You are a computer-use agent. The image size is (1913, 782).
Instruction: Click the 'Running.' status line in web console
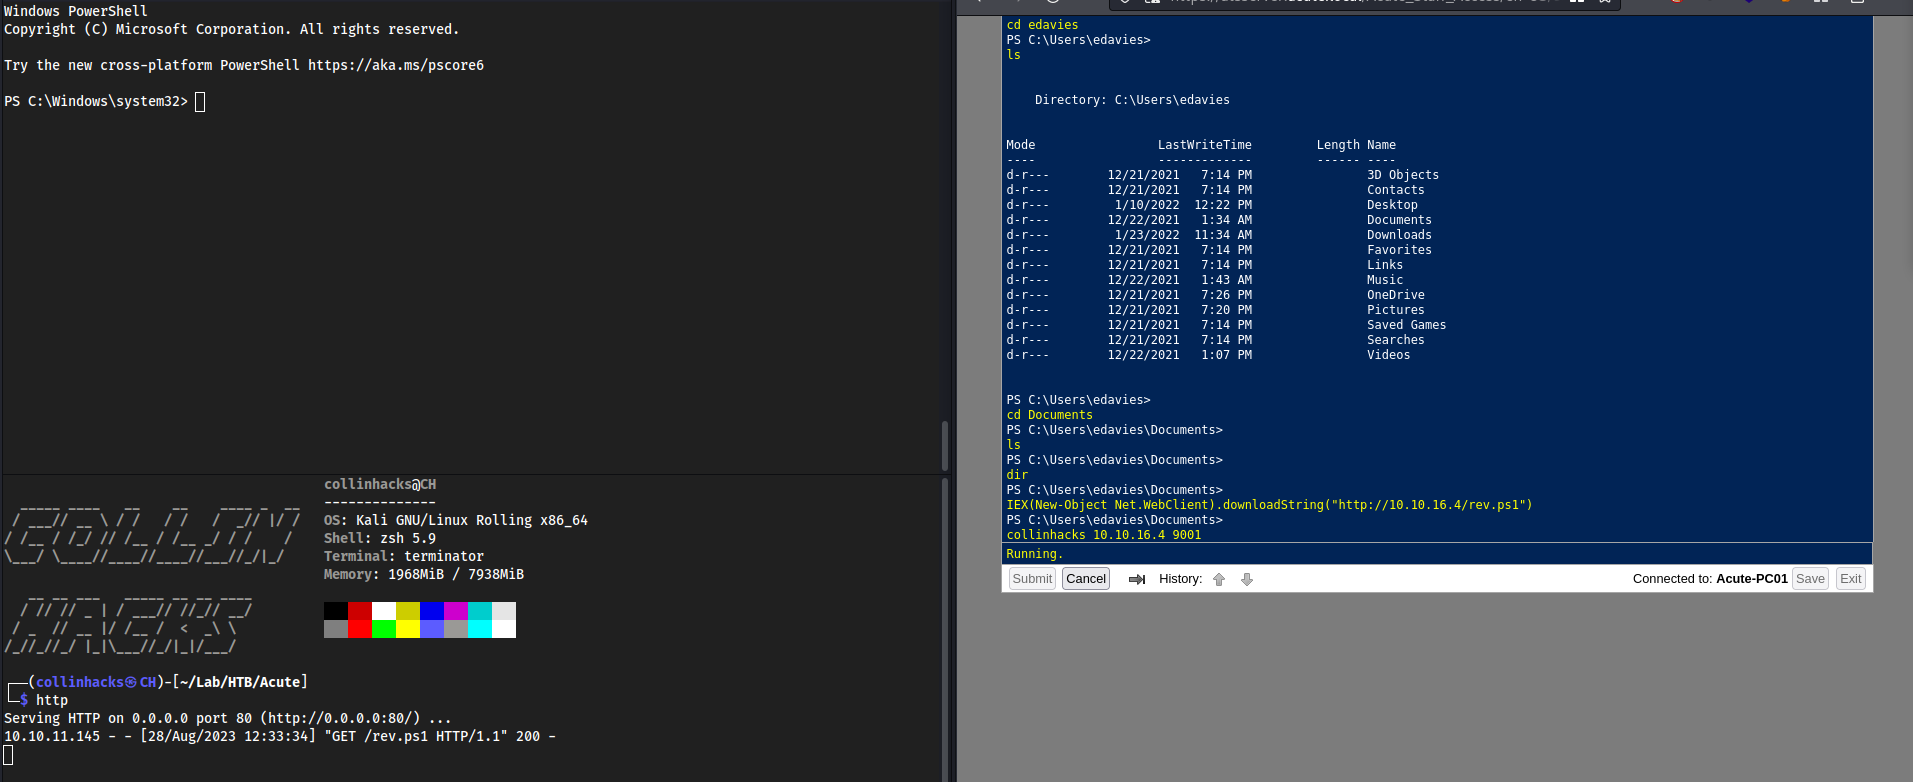pyautogui.click(x=1035, y=554)
